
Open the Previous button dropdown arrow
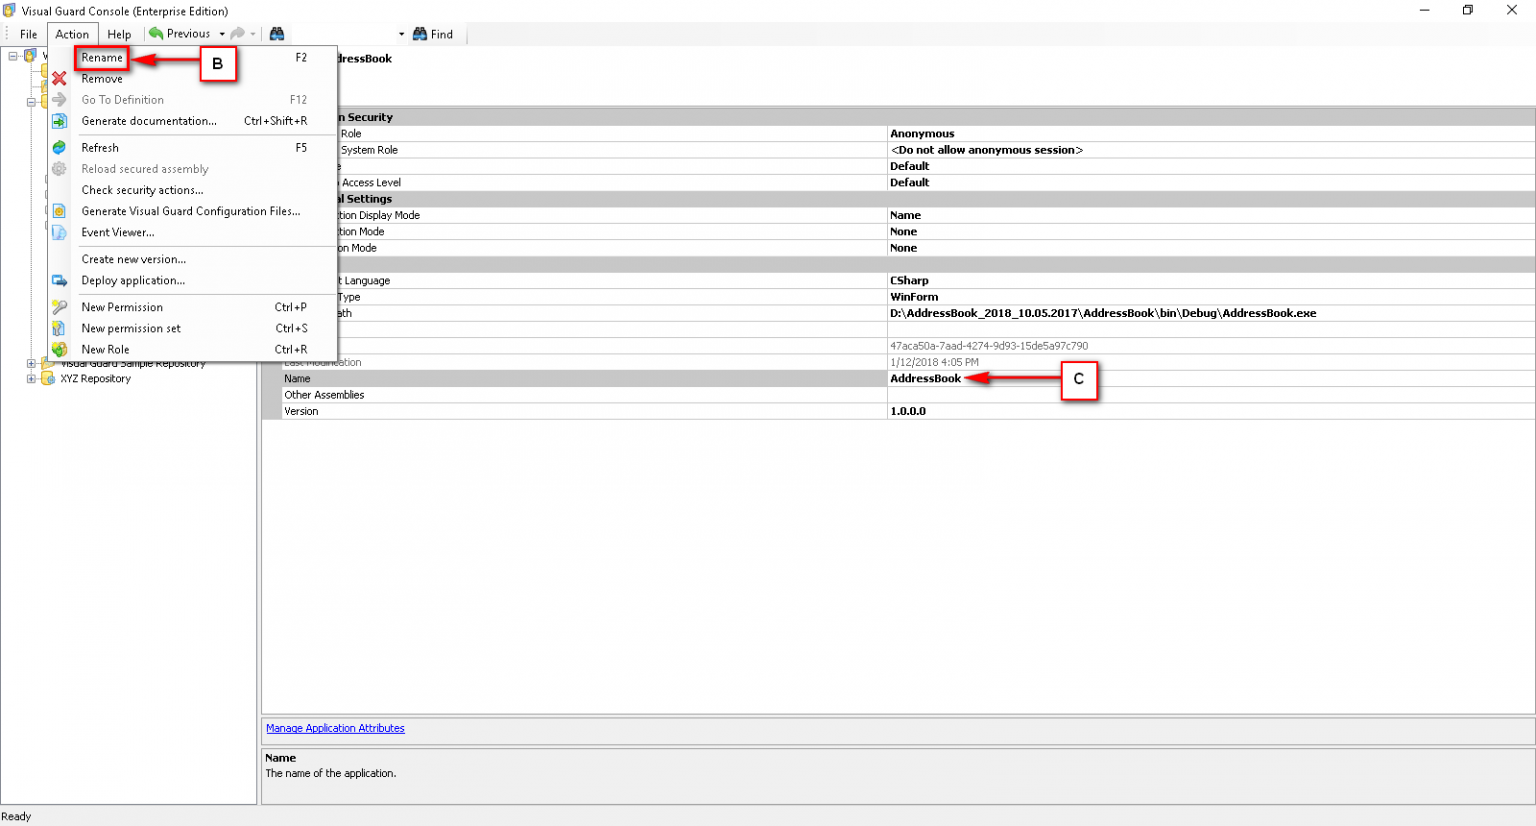pyautogui.click(x=224, y=33)
